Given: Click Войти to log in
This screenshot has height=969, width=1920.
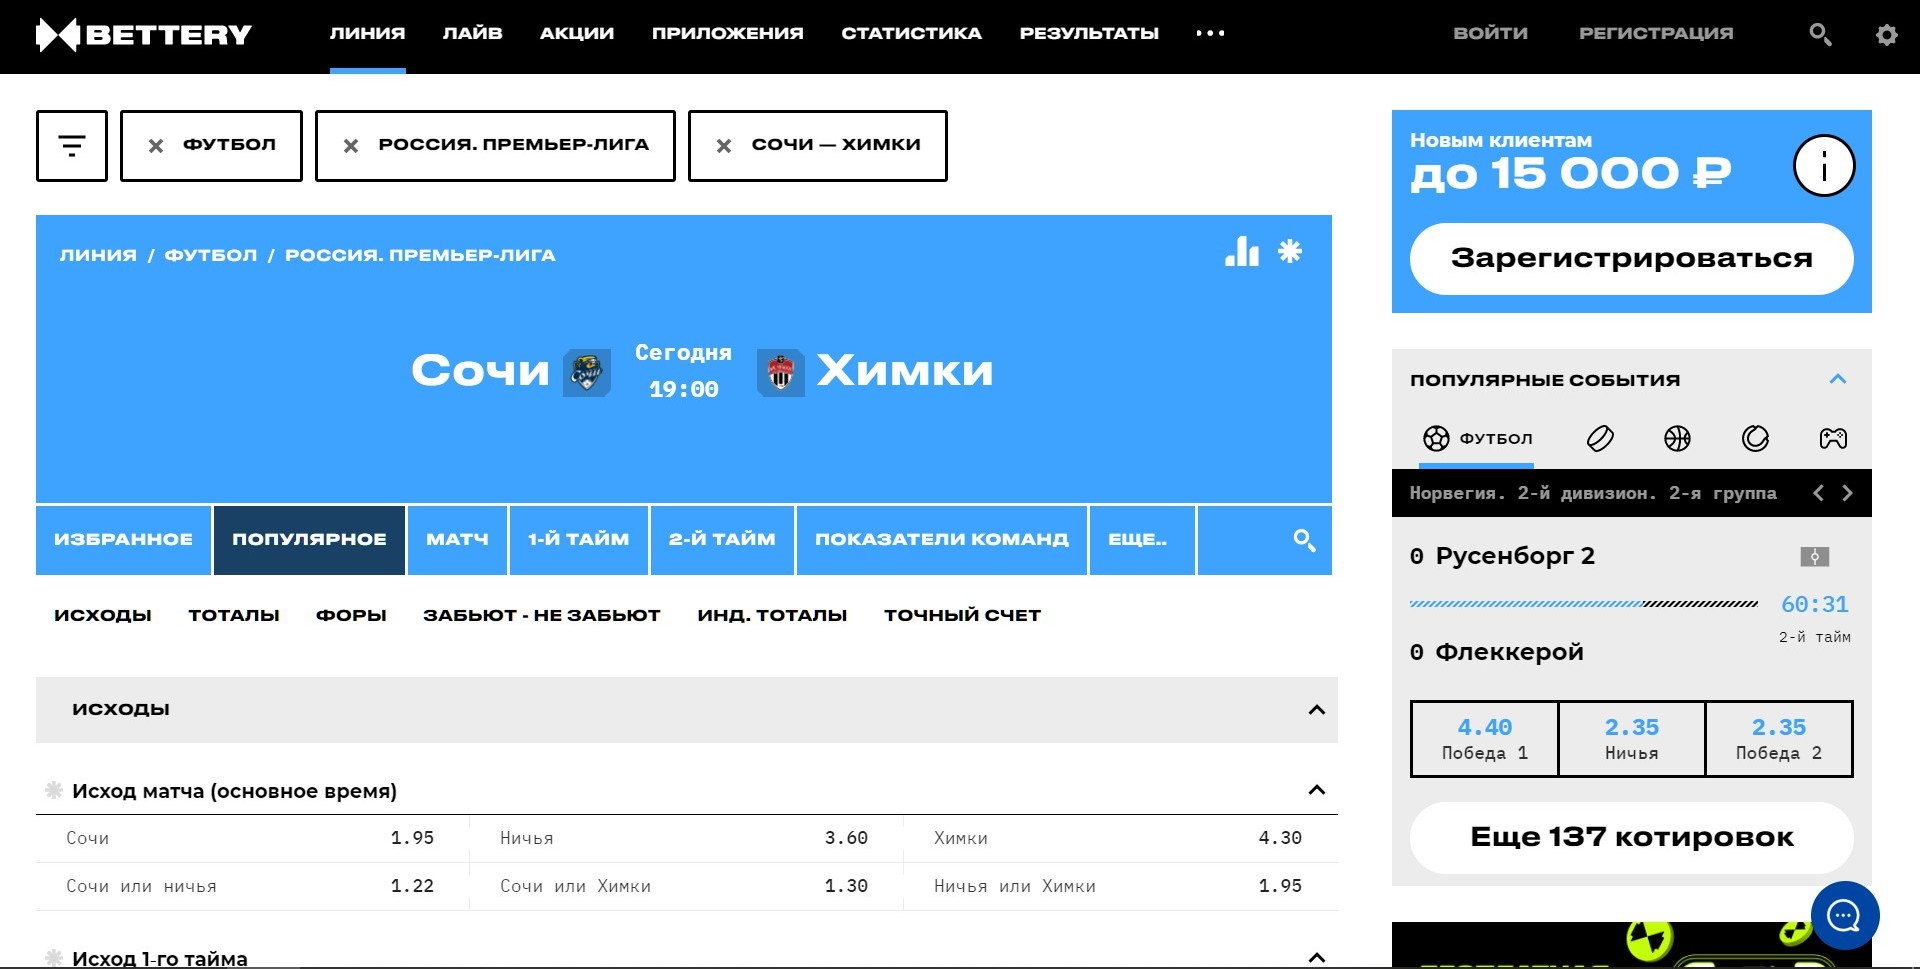Looking at the screenshot, I should [x=1490, y=33].
